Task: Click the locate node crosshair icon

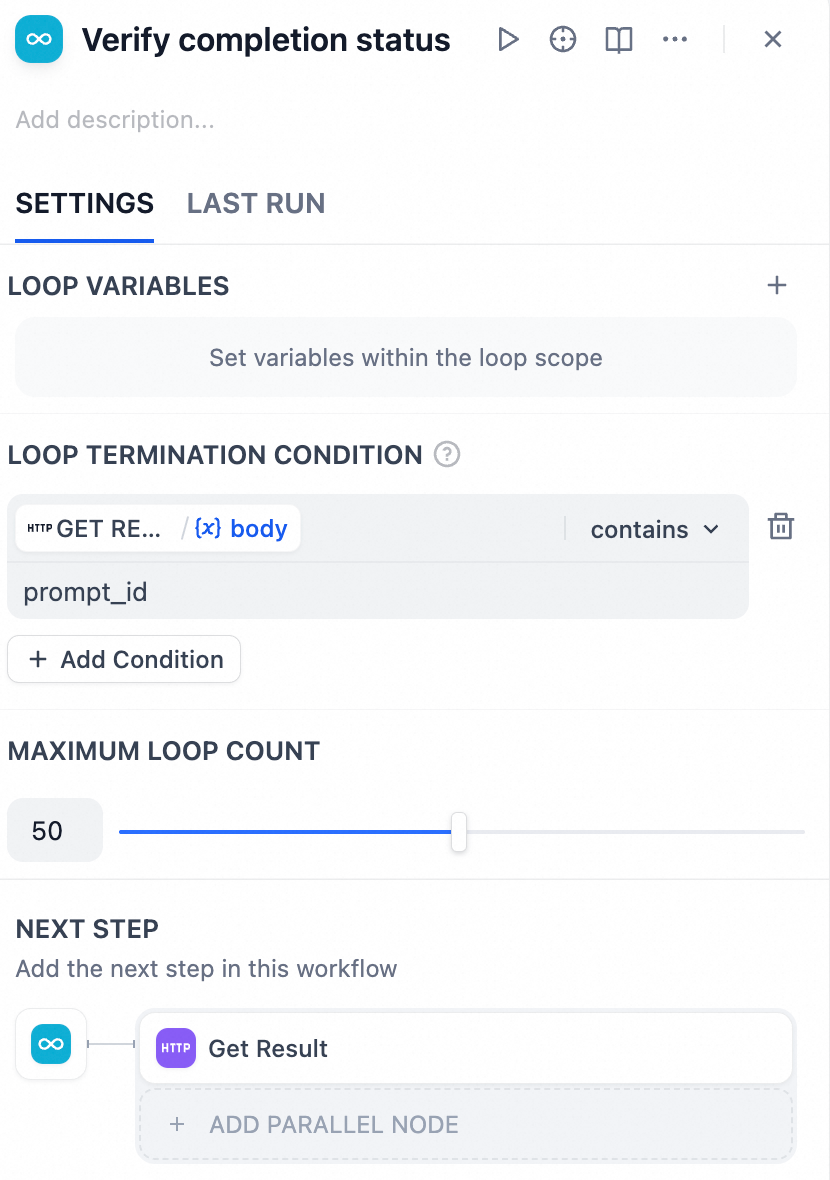Action: 563,40
